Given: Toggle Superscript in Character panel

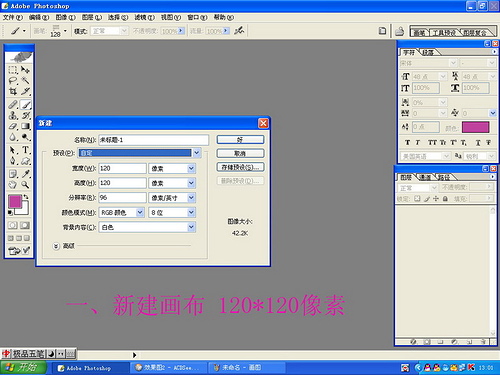Looking at the screenshot, I should 454,142.
